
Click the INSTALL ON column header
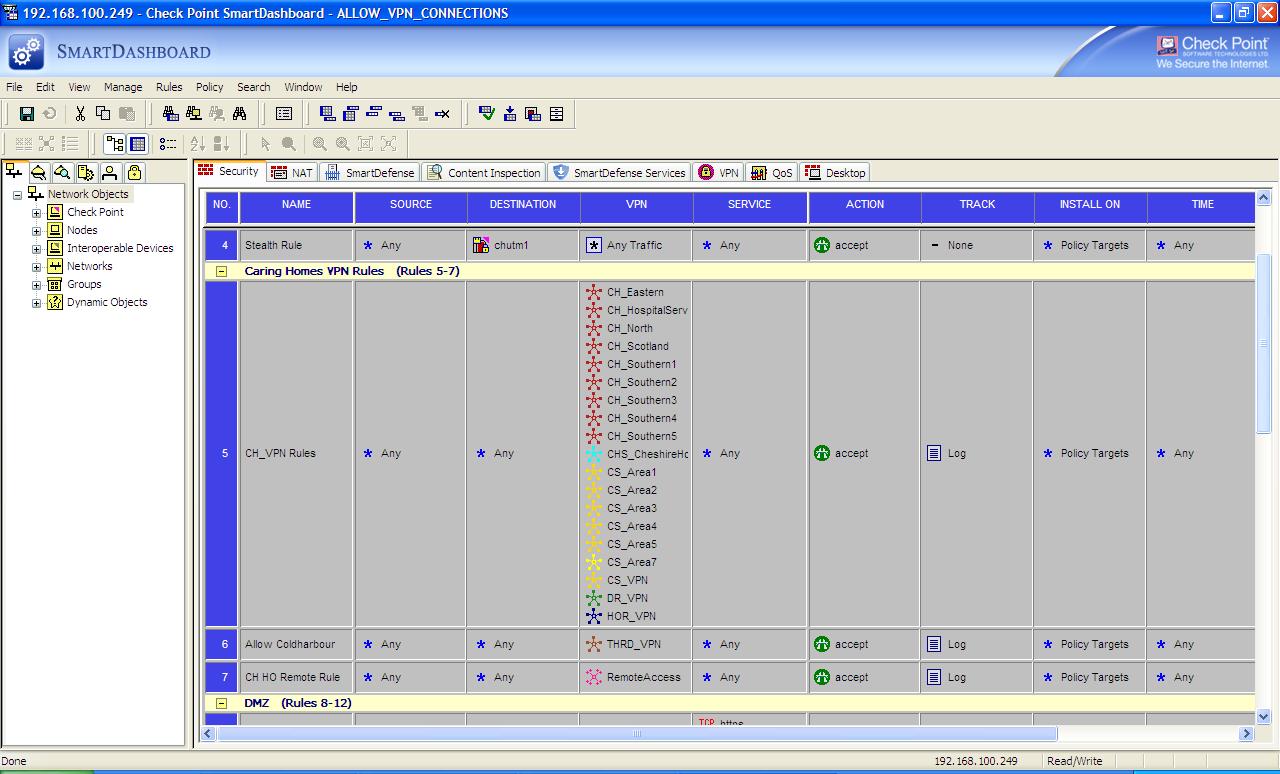[1090, 208]
